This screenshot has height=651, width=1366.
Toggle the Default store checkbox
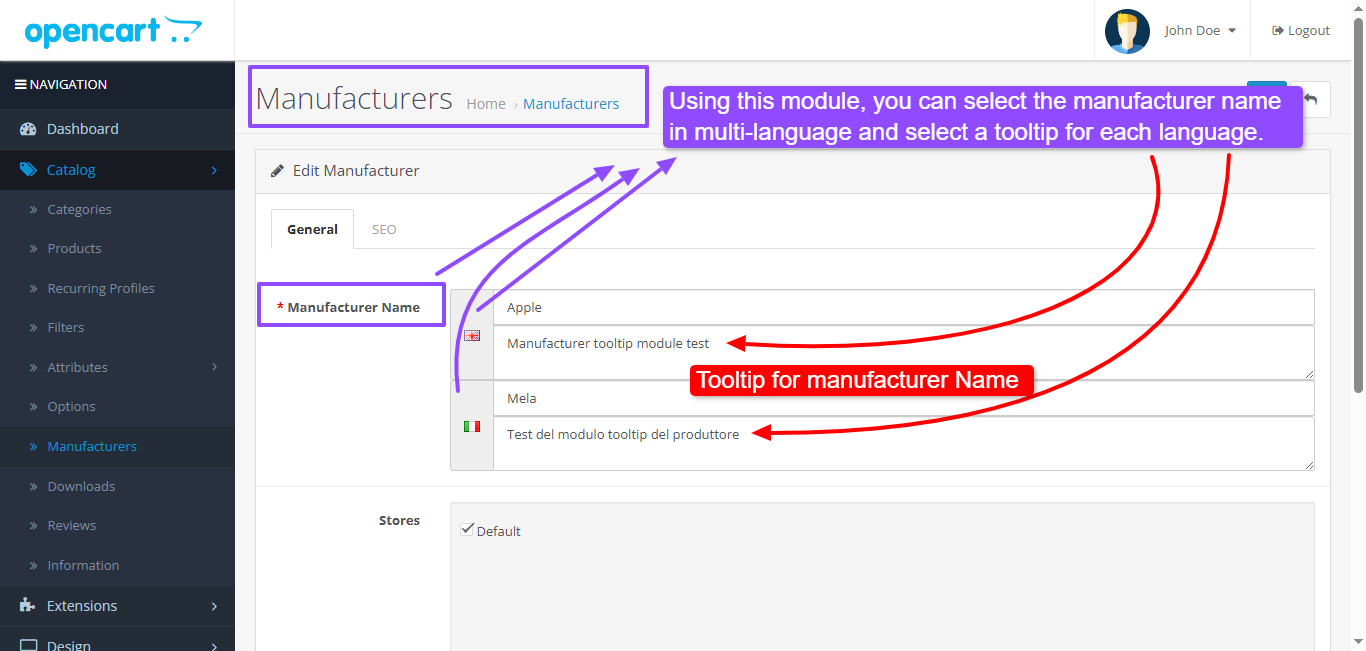pyautogui.click(x=467, y=530)
